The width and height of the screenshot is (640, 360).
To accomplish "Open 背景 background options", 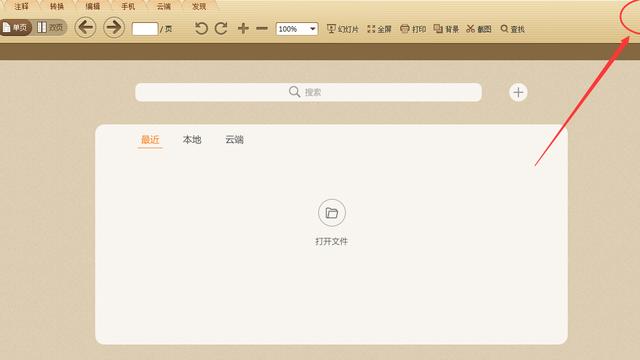I will coord(446,29).
